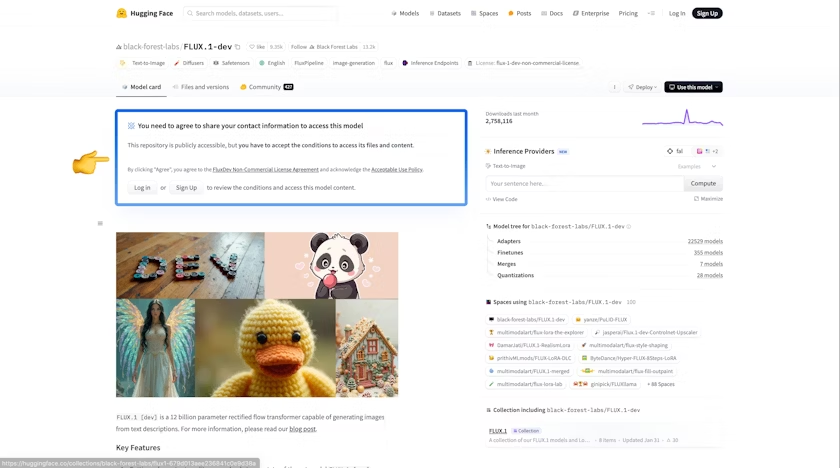Open Spaces in the top navigation
The image size is (840, 468).
pyautogui.click(x=484, y=13)
